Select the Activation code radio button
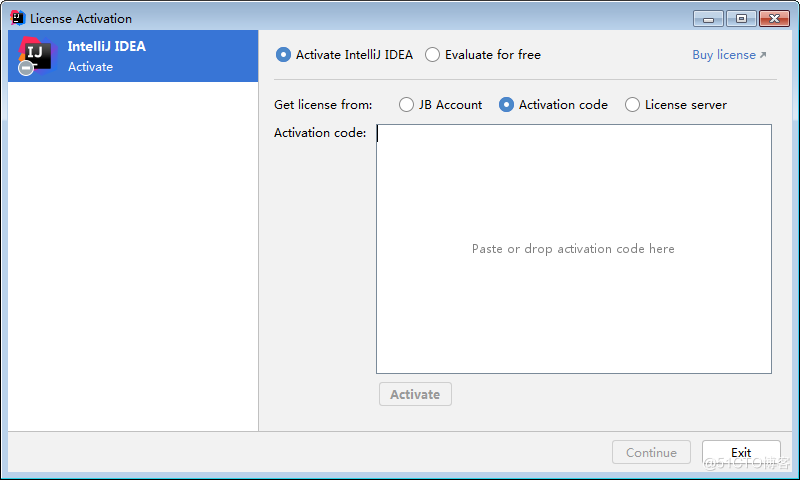800x480 pixels. [x=506, y=105]
